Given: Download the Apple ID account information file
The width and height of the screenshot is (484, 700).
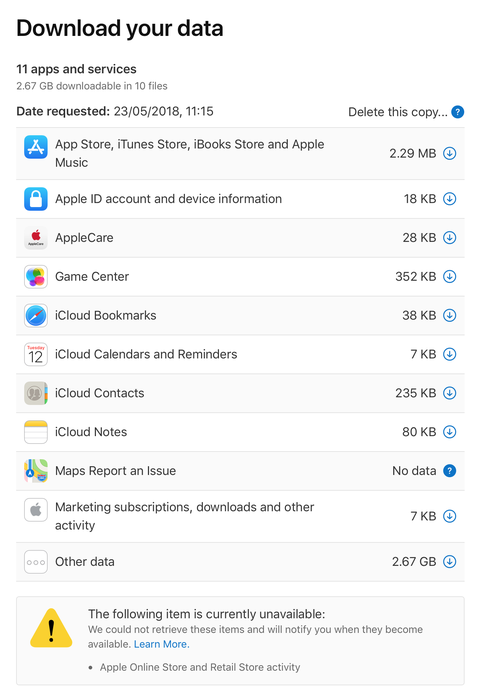Looking at the screenshot, I should click(x=449, y=199).
